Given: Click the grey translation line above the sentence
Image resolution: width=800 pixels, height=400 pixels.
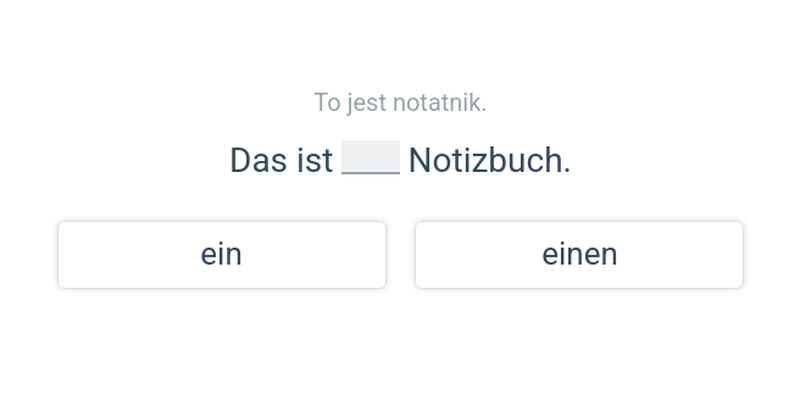Looking at the screenshot, I should click(400, 102).
